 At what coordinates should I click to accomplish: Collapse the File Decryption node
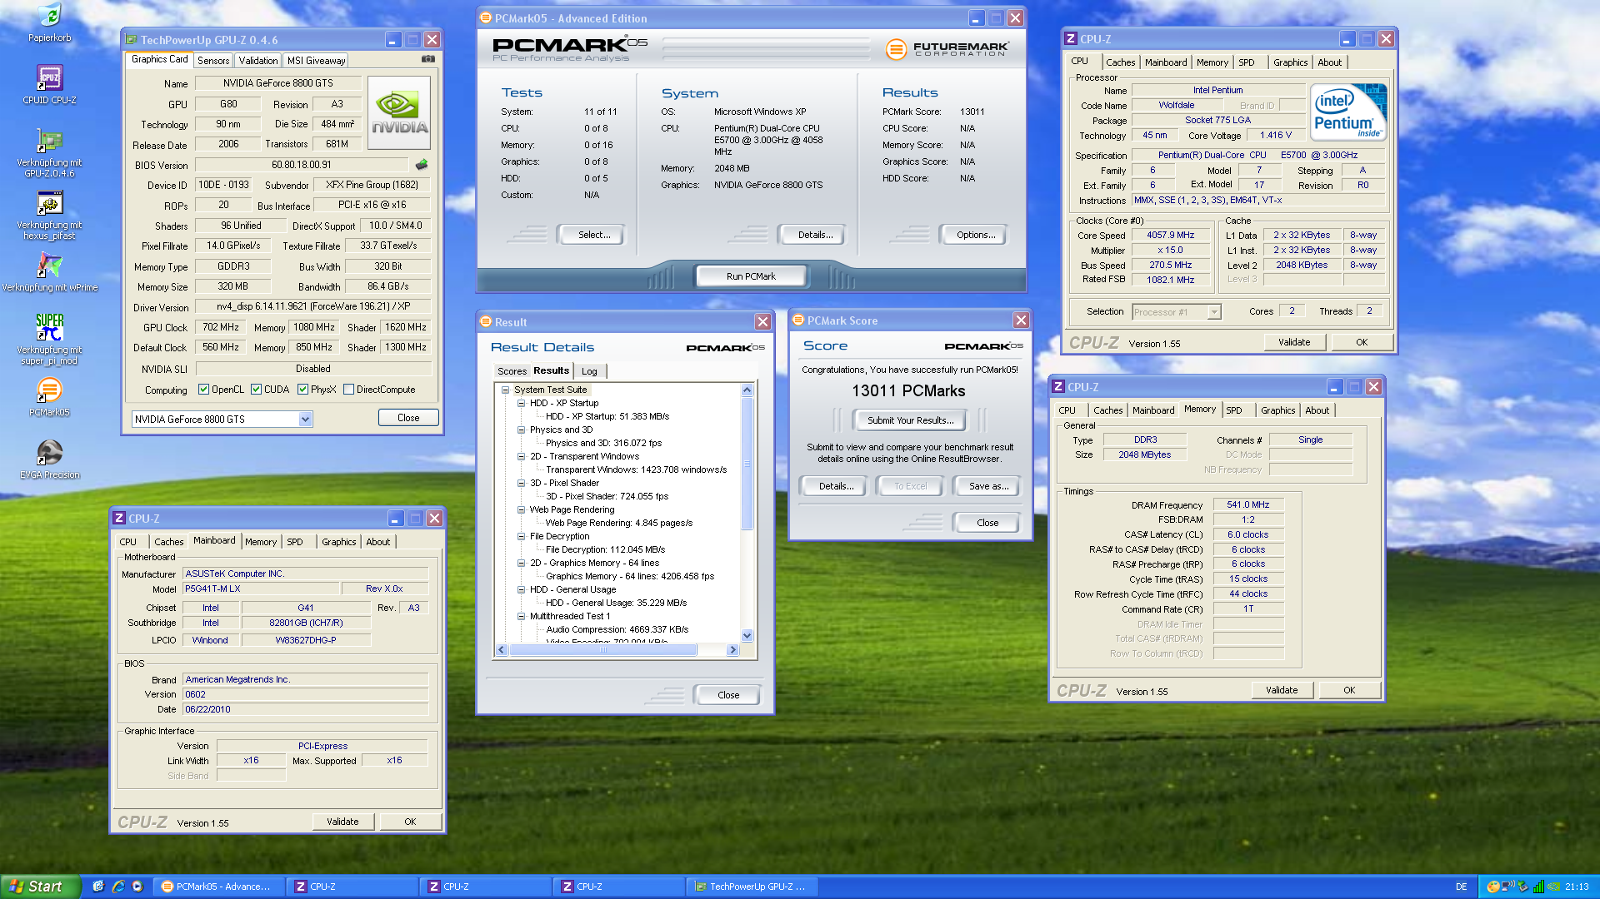[521, 536]
